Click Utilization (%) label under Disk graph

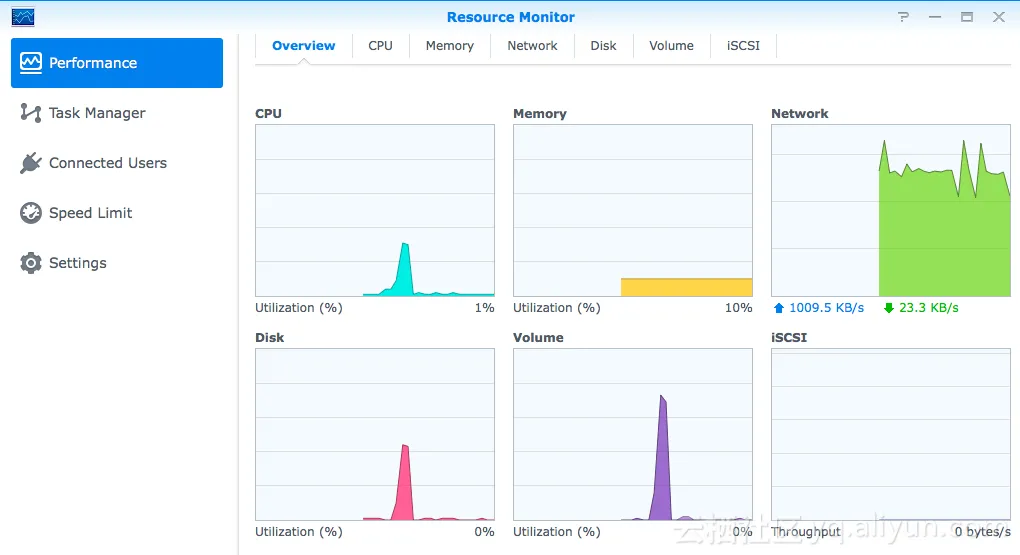(299, 532)
